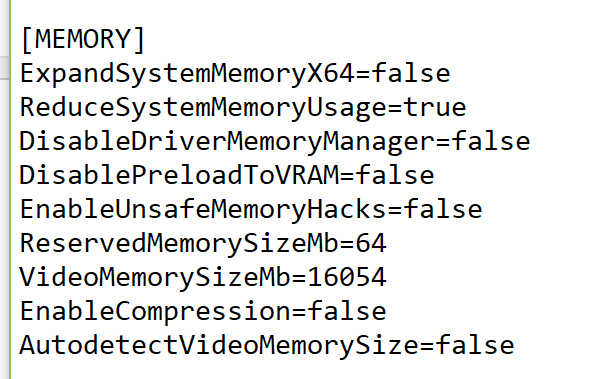
Task: Click the true value of ReduceSystemMemoryUsage
Action: click(435, 107)
